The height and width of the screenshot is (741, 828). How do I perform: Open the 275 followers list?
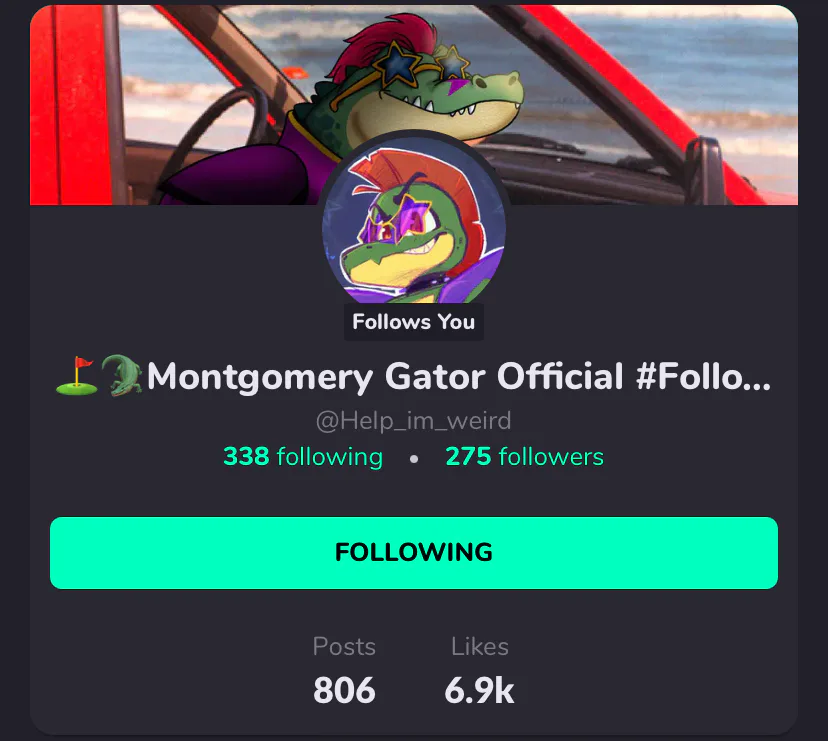pos(524,456)
